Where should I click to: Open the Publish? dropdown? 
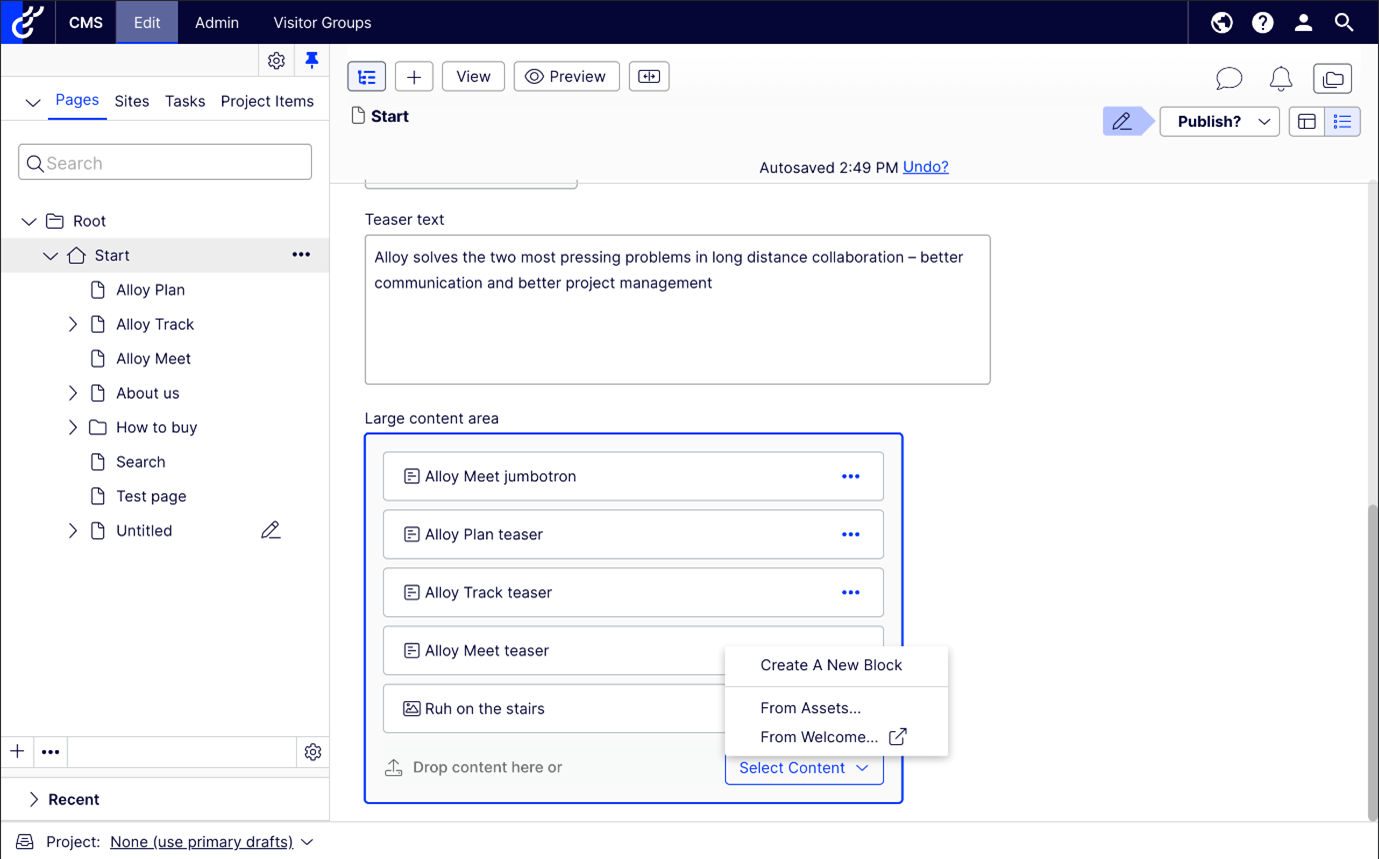(x=1219, y=122)
